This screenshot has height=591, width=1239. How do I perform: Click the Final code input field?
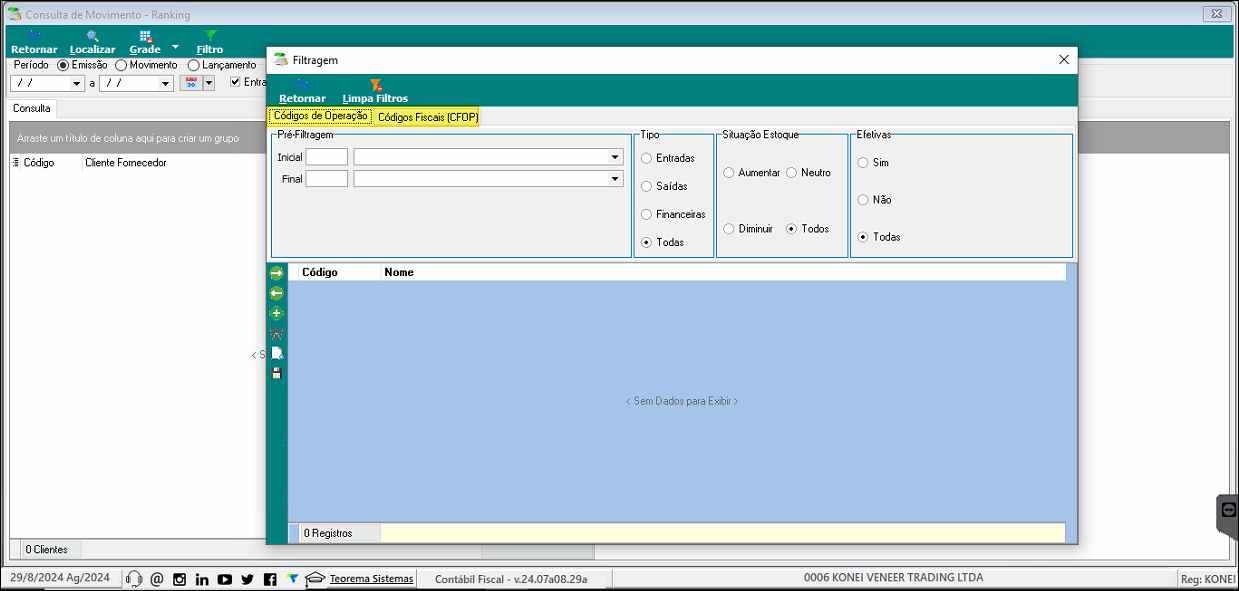pyautogui.click(x=327, y=179)
